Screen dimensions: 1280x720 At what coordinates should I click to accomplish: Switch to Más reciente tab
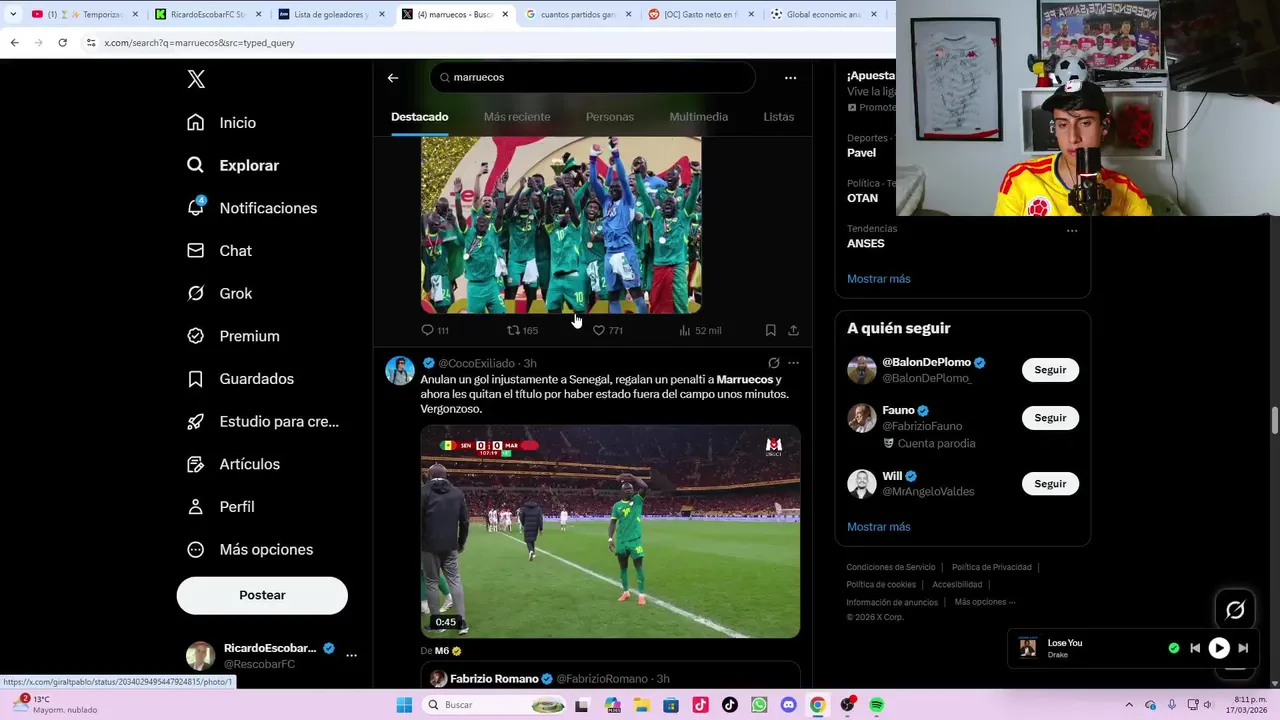tap(517, 117)
